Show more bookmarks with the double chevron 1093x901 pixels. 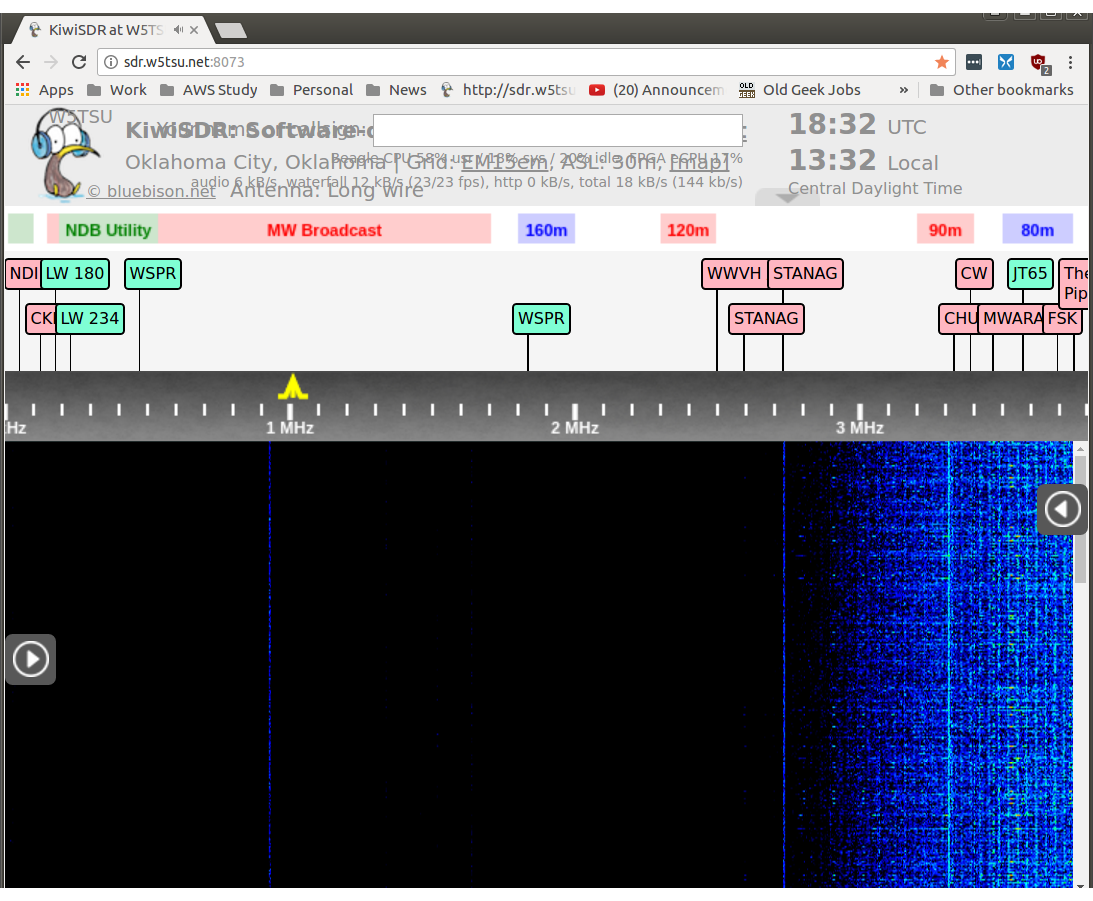(x=903, y=90)
